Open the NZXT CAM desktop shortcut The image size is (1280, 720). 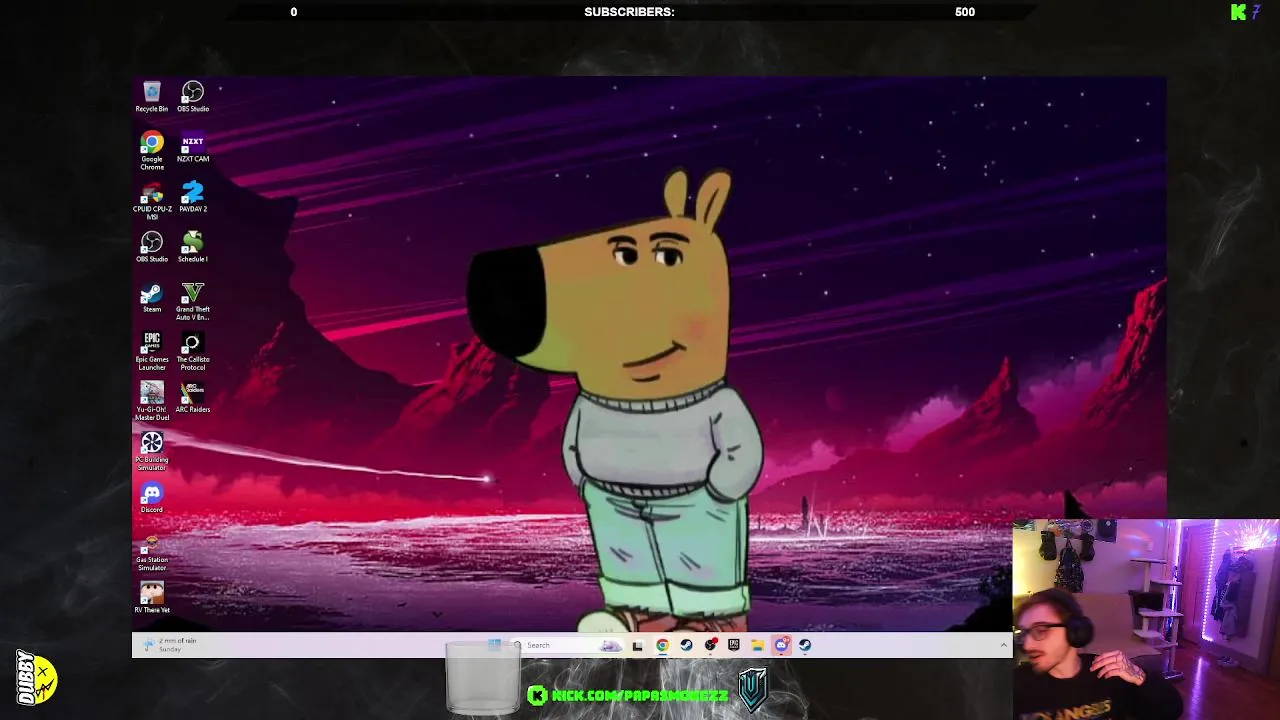[193, 148]
